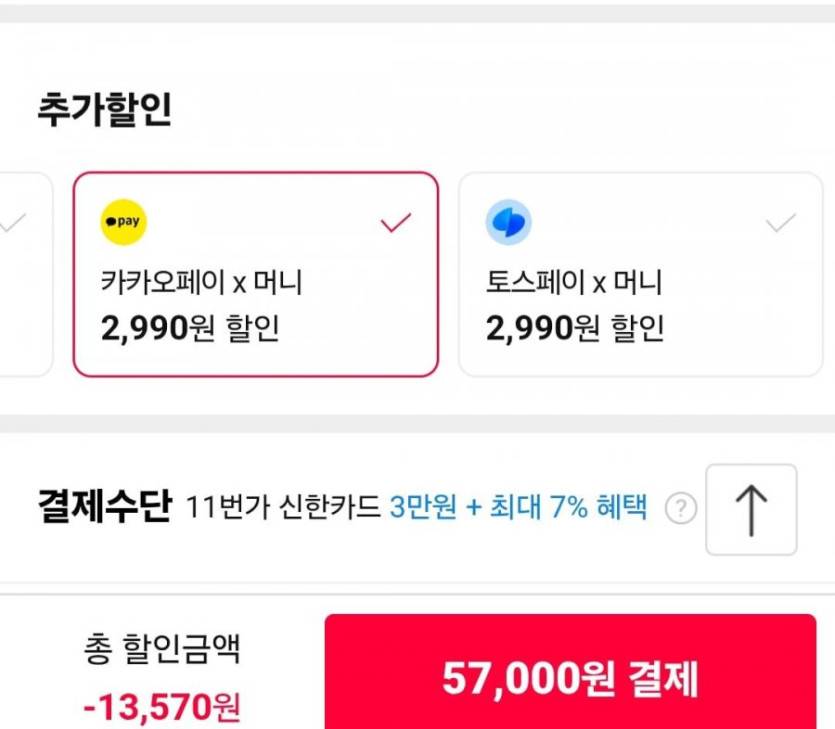This screenshot has width=835, height=729.
Task: Open the payment benefit help question mark
Action: coord(680,510)
